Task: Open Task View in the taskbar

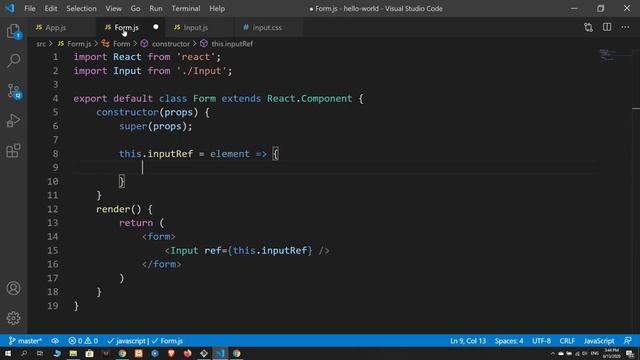Action: click(40, 353)
